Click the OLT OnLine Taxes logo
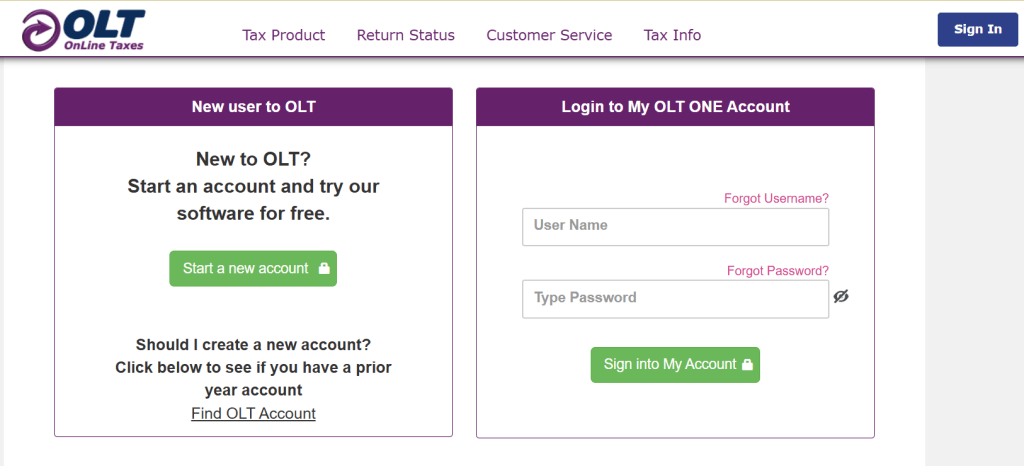Image resolution: width=1024 pixels, height=466 pixels. (x=84, y=30)
